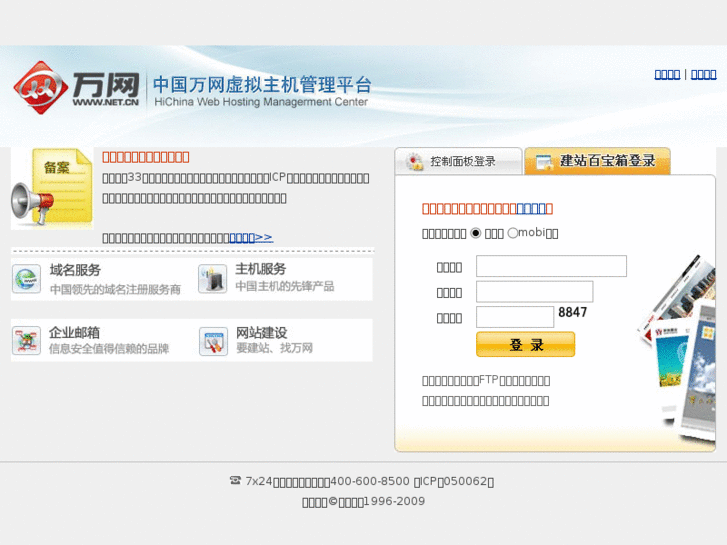Open the 域名服务 globe icon
The width and height of the screenshot is (727, 545).
point(26,279)
